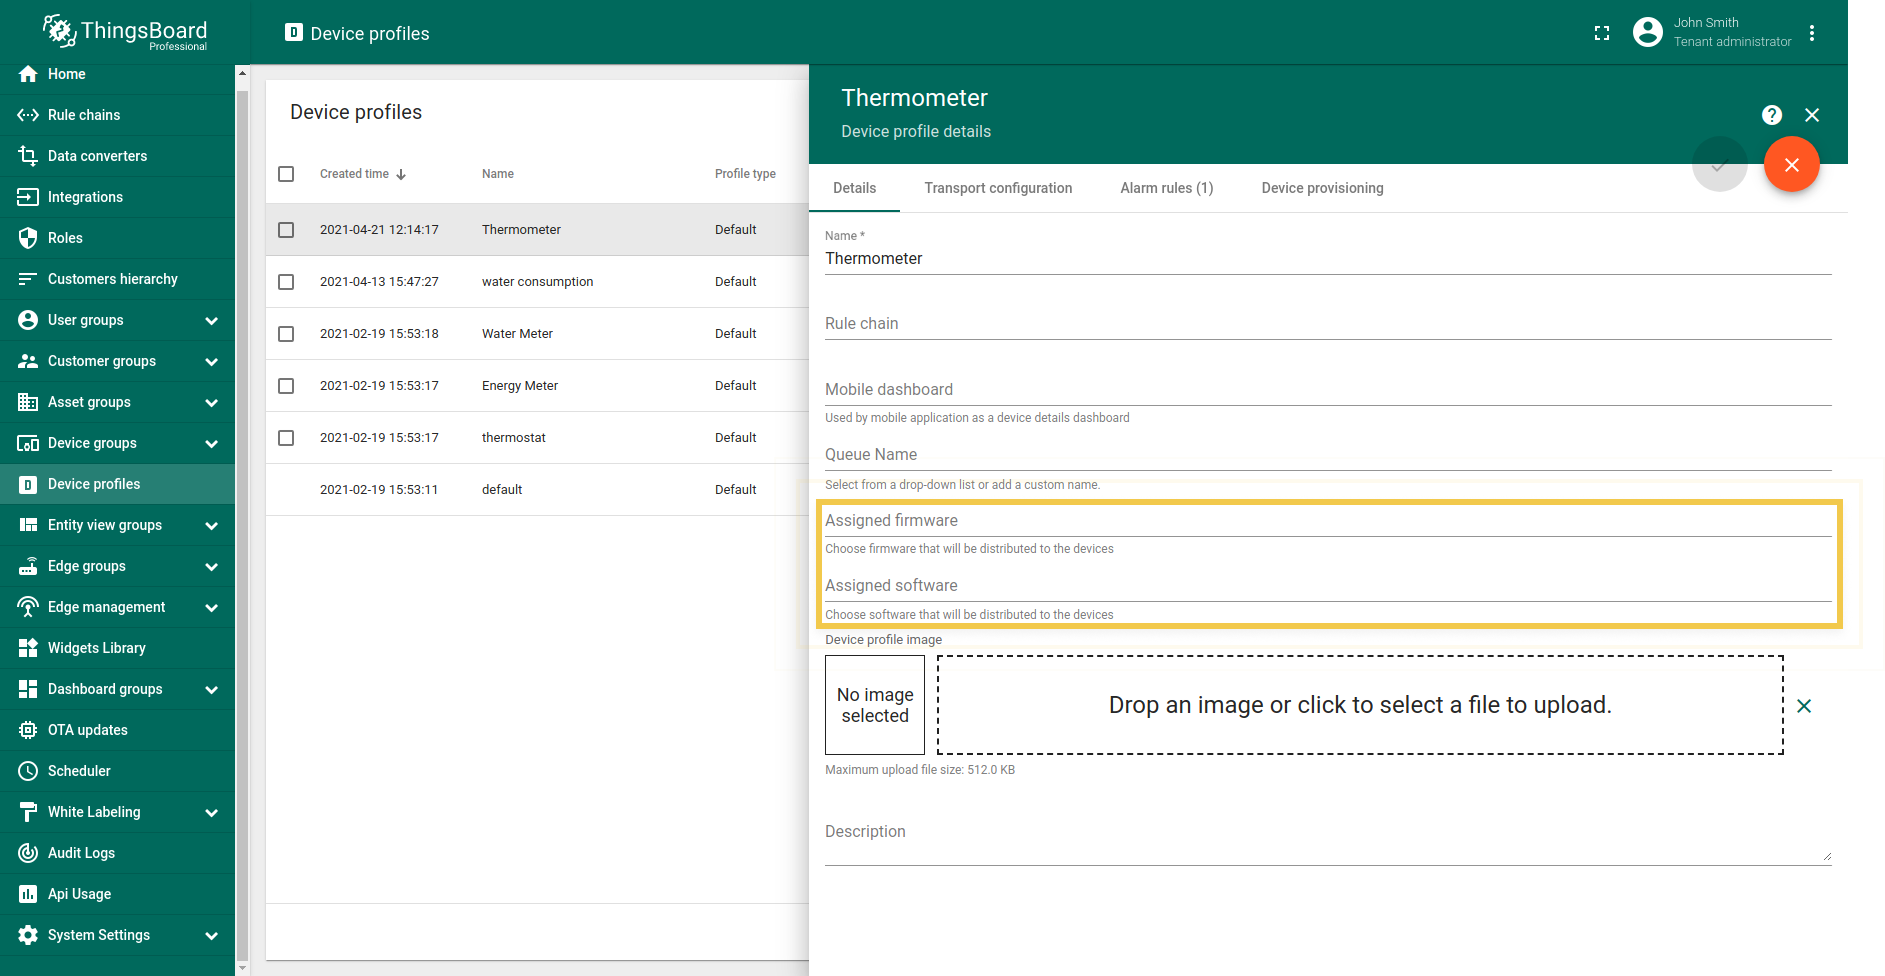Sort by Profile type column
Viewport: 1885px width, 976px height.
point(745,174)
